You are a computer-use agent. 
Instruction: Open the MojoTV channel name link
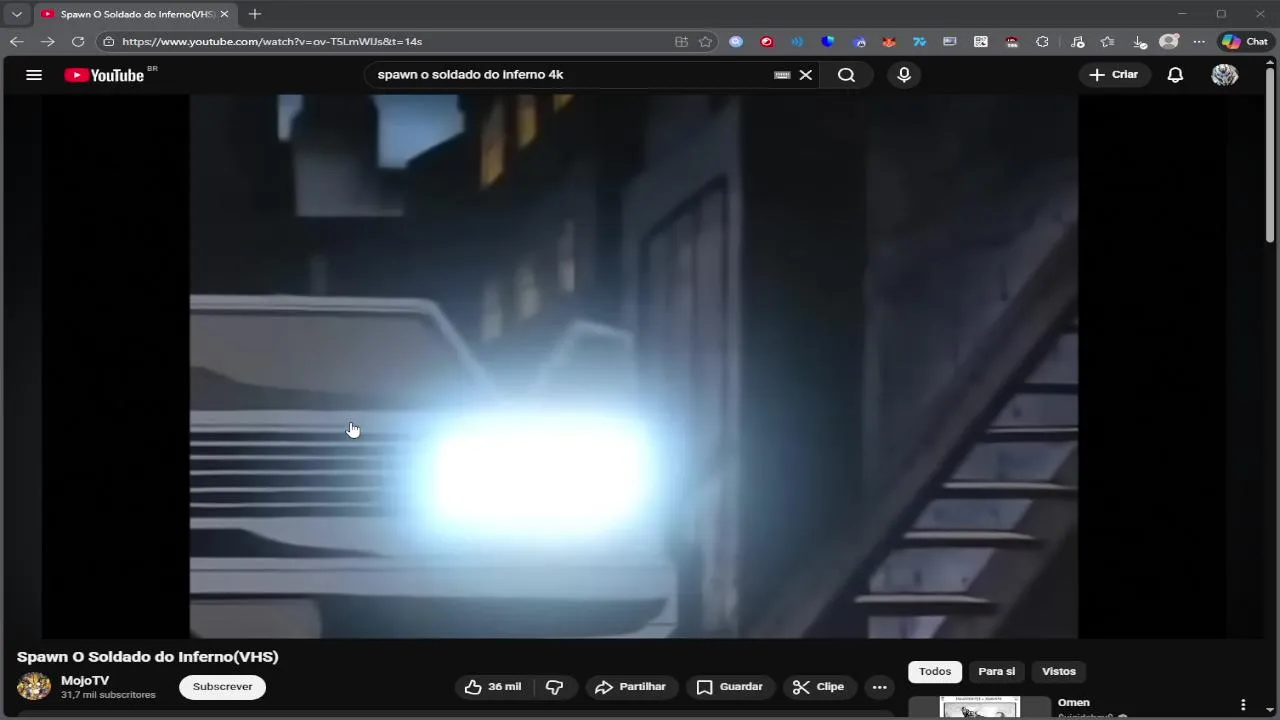pyautogui.click(x=85, y=680)
